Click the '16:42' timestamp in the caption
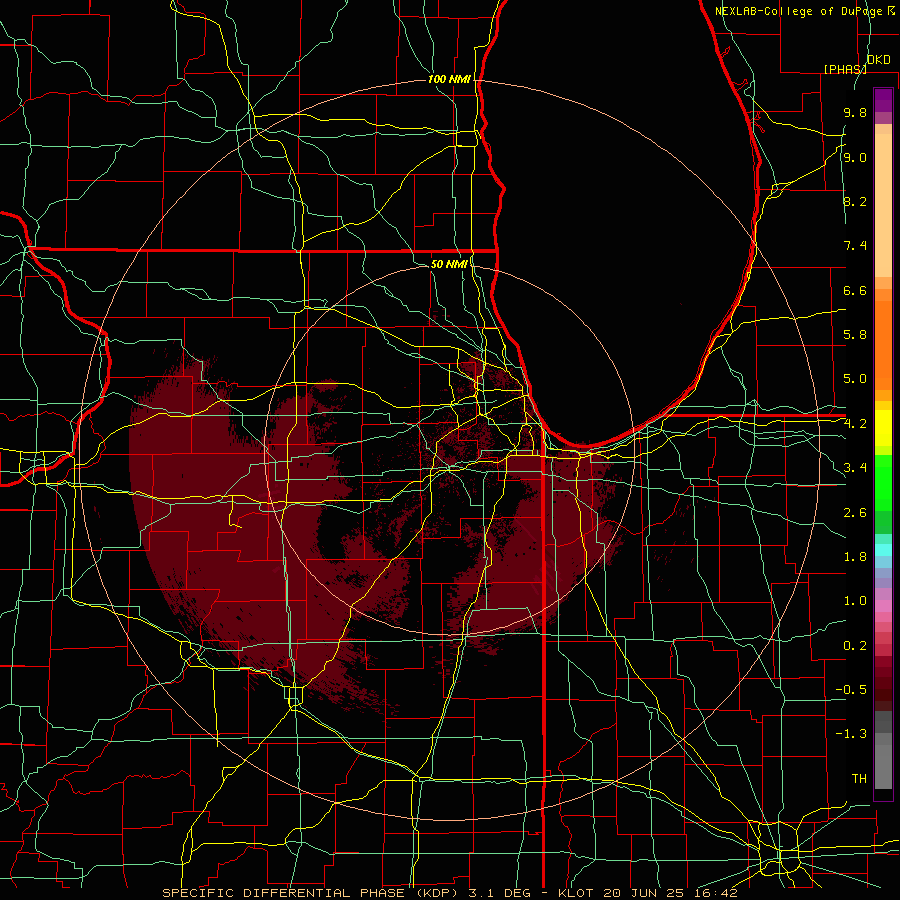900x900 pixels. 715,893
